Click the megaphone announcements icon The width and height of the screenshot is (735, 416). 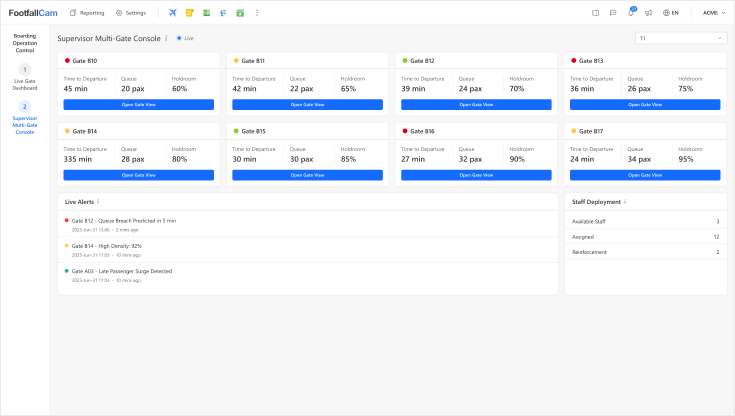coord(648,13)
